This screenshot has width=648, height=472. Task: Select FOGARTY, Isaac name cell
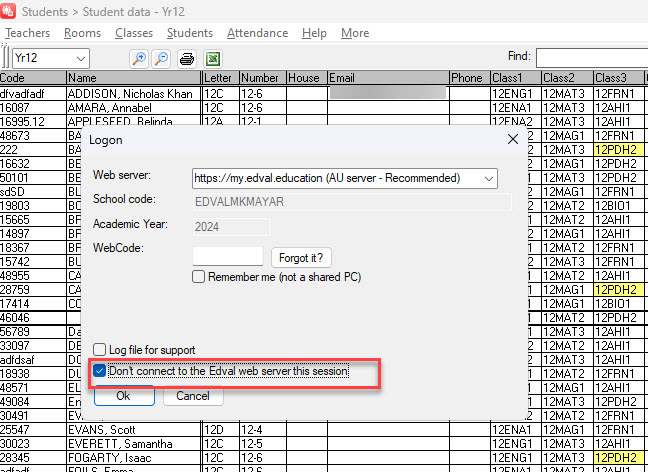pos(133,458)
